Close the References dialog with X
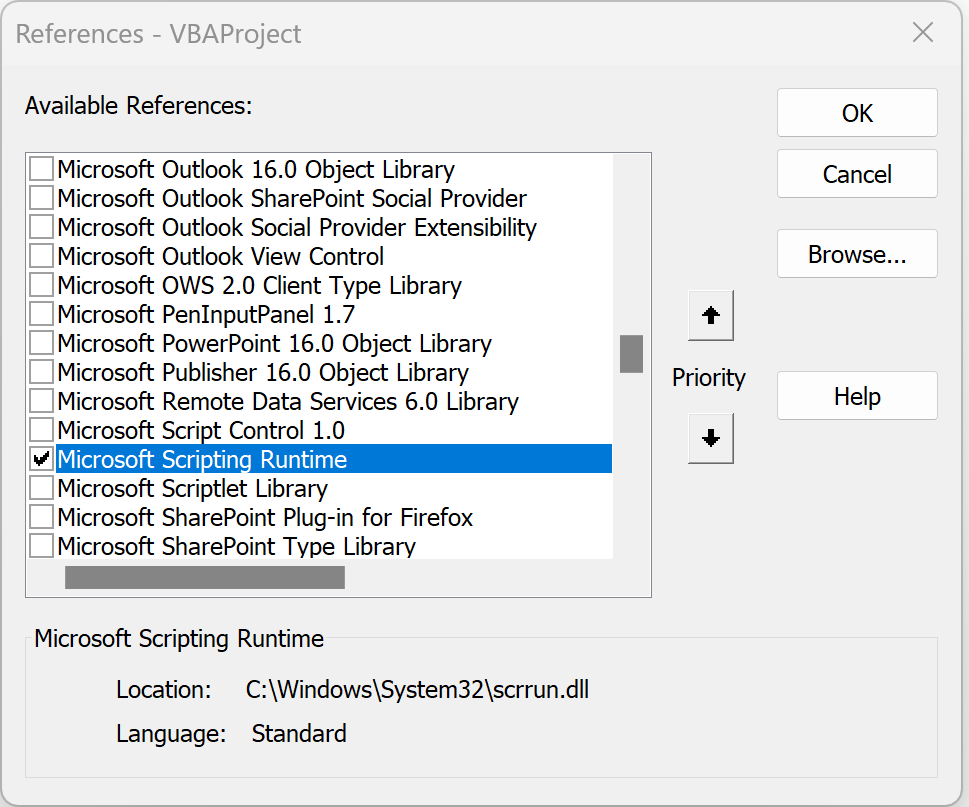Viewport: 969px width, 807px height. pyautogui.click(x=923, y=33)
